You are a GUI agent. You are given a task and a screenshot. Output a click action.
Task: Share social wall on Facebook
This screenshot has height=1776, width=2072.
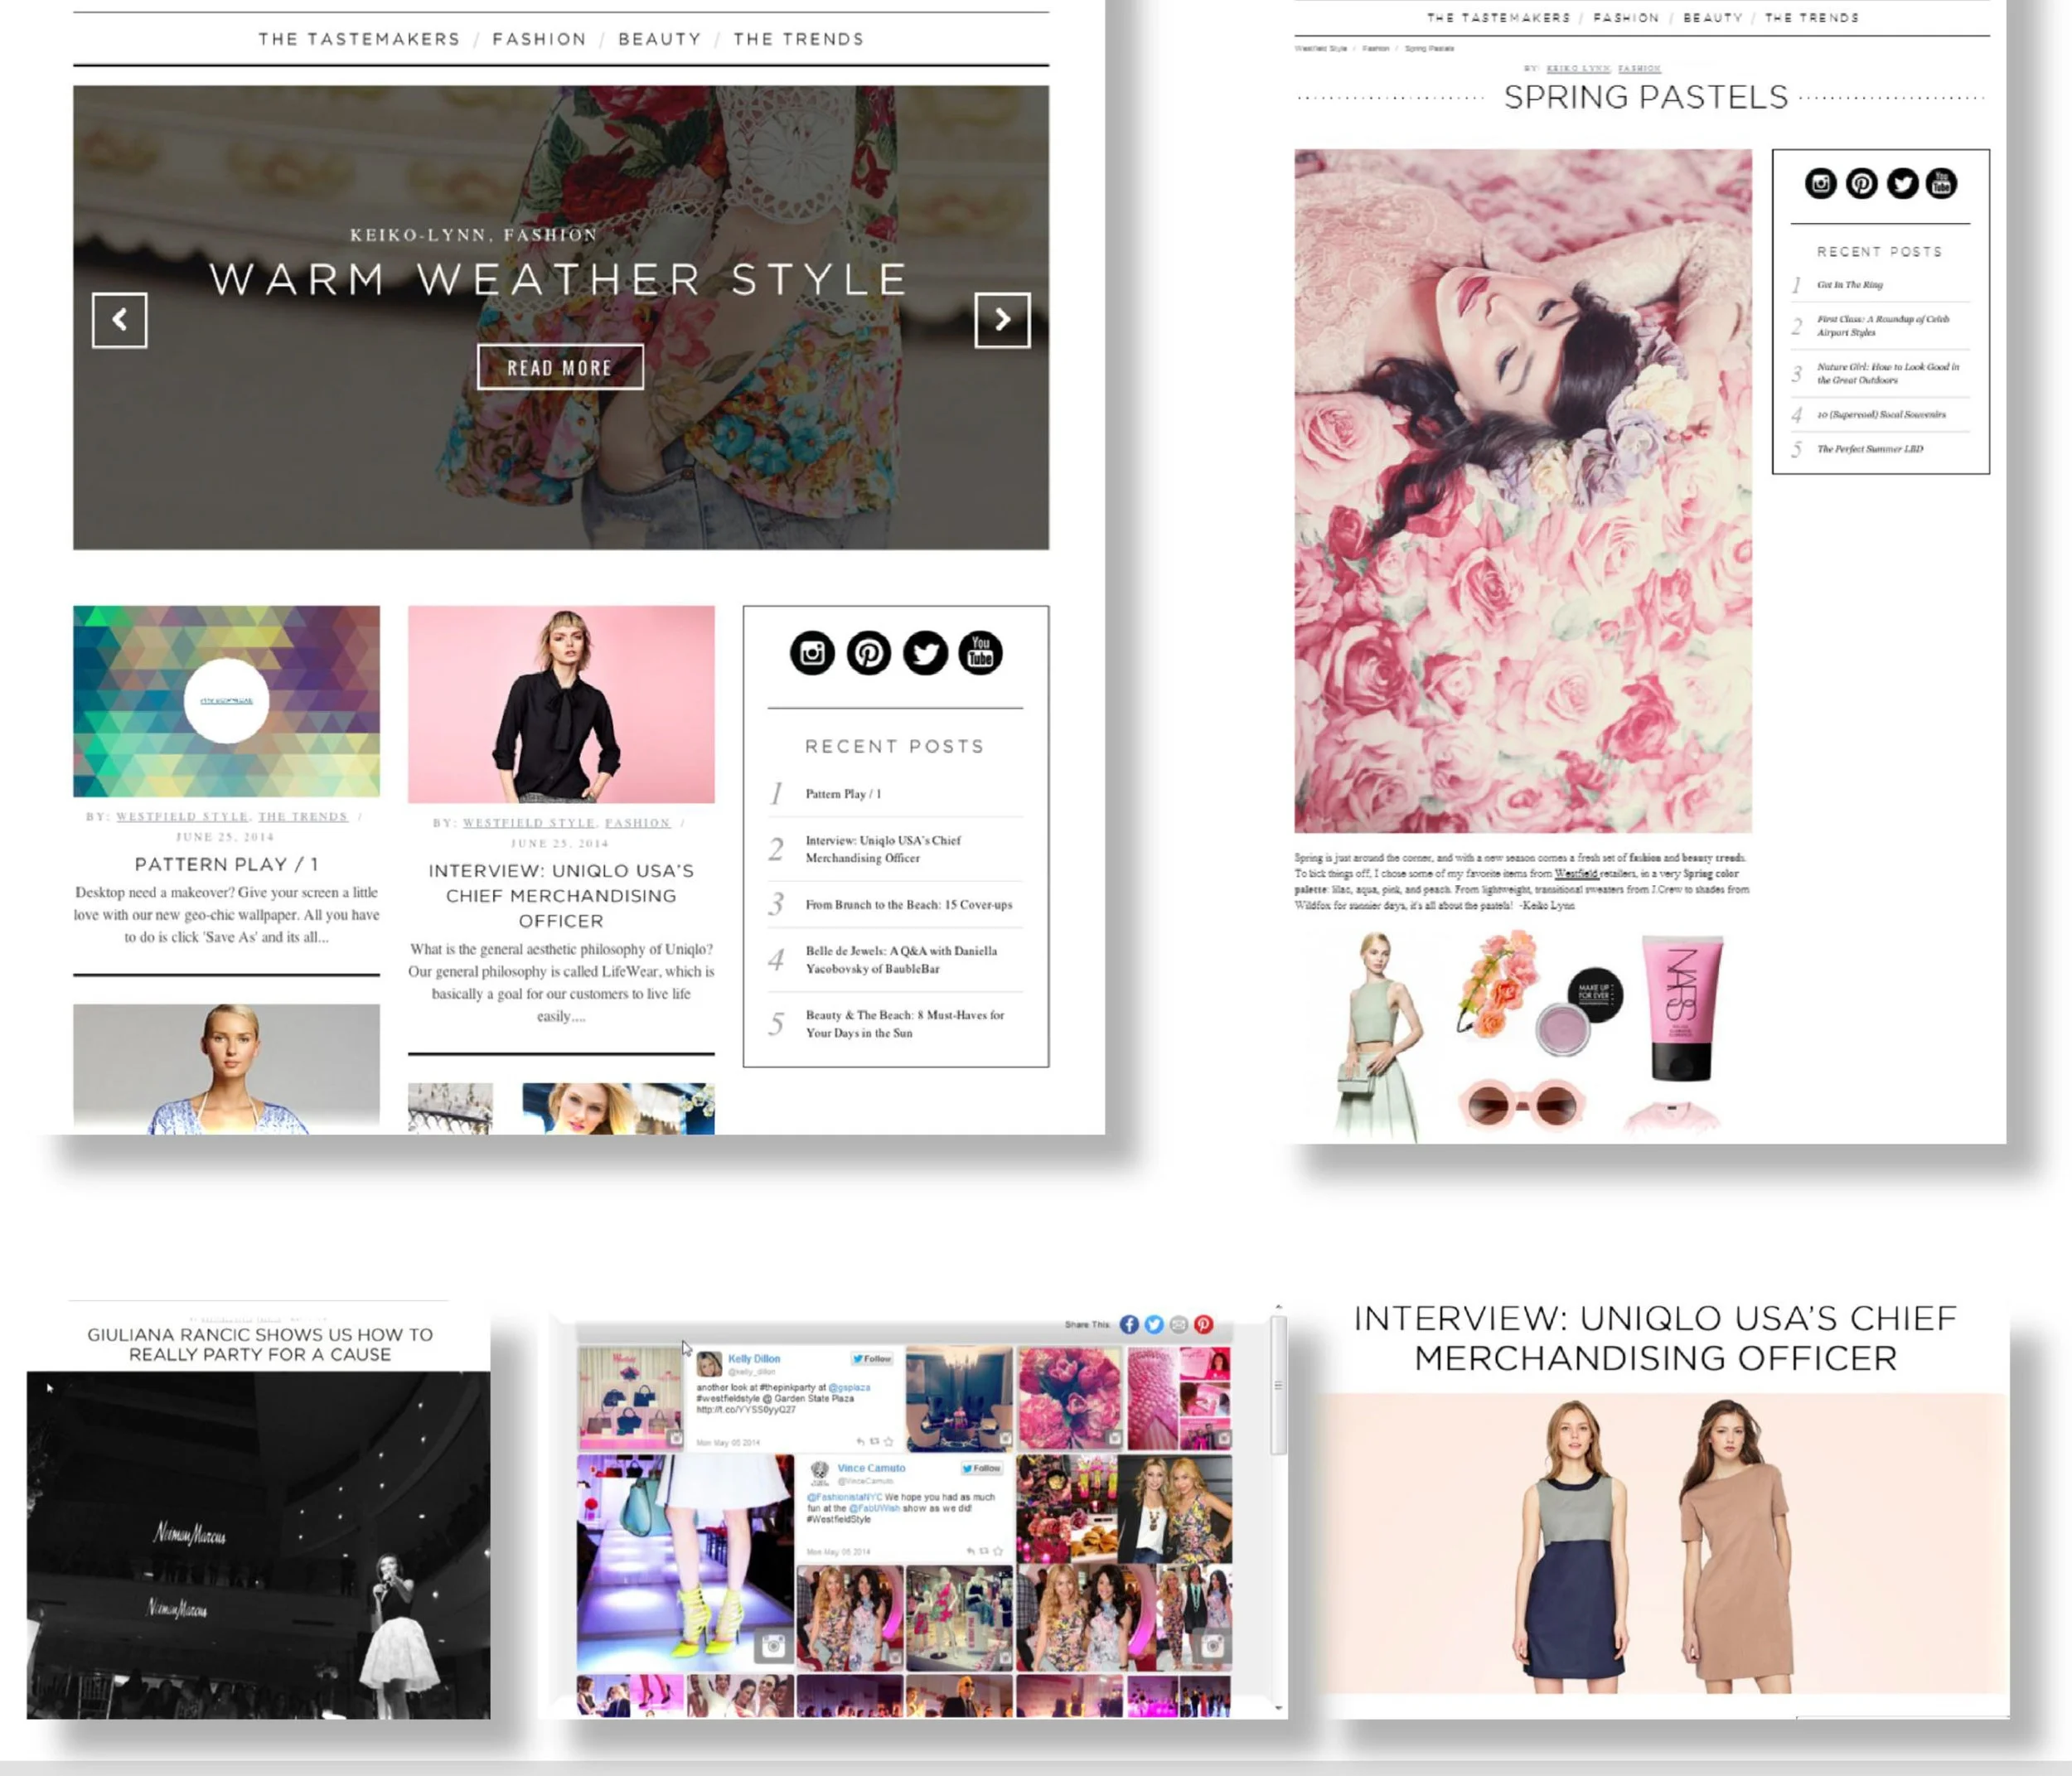(1129, 1324)
